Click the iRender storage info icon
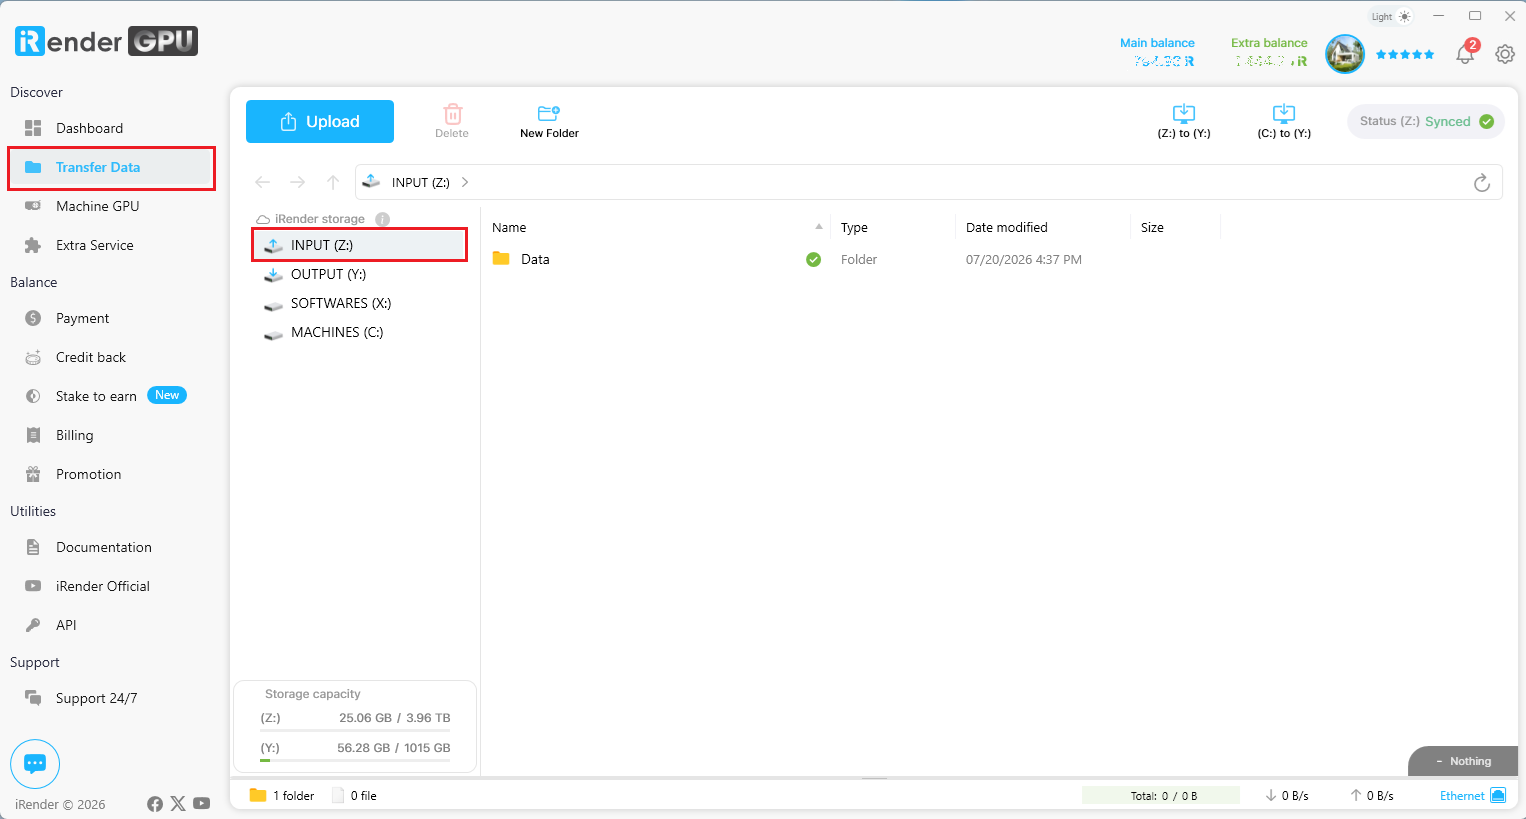The width and height of the screenshot is (1526, 819). [x=382, y=219]
